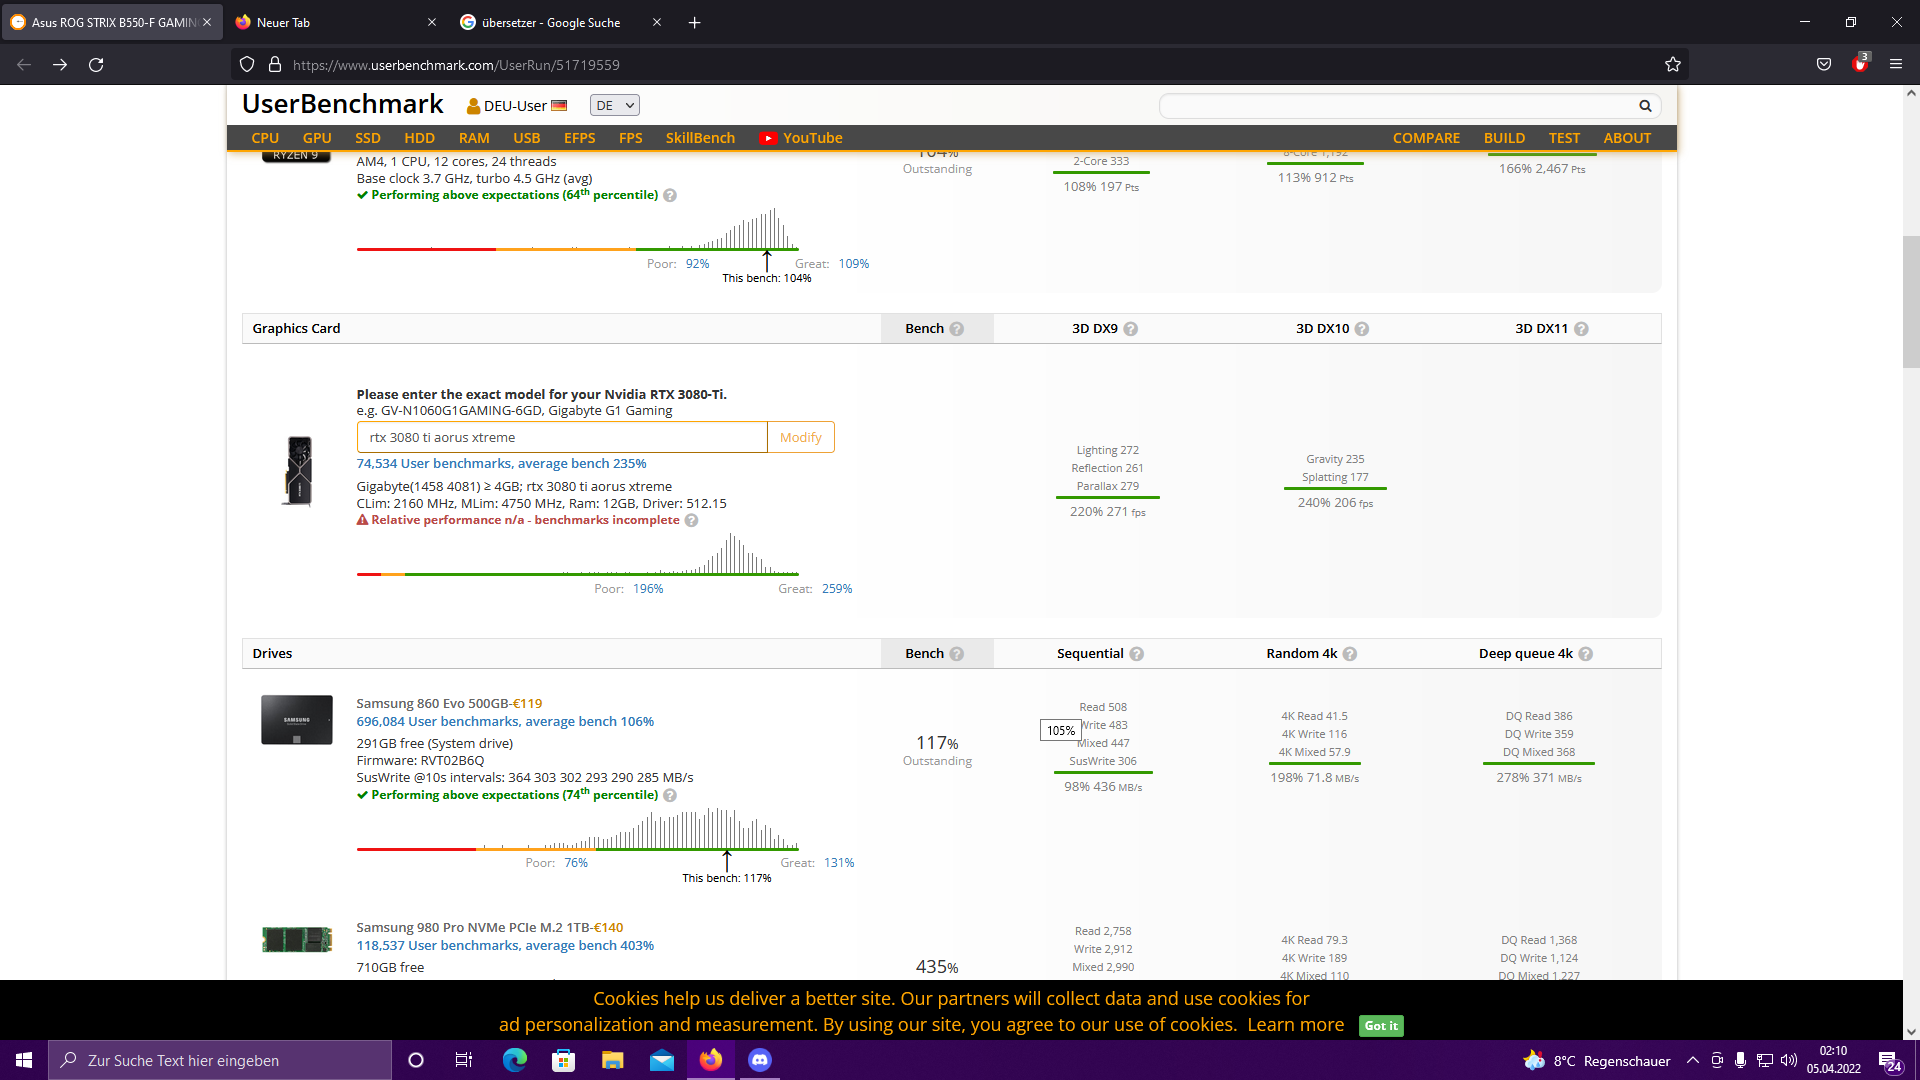
Task: Click the help icon beside Deep queue 4k
Action: 1586,654
